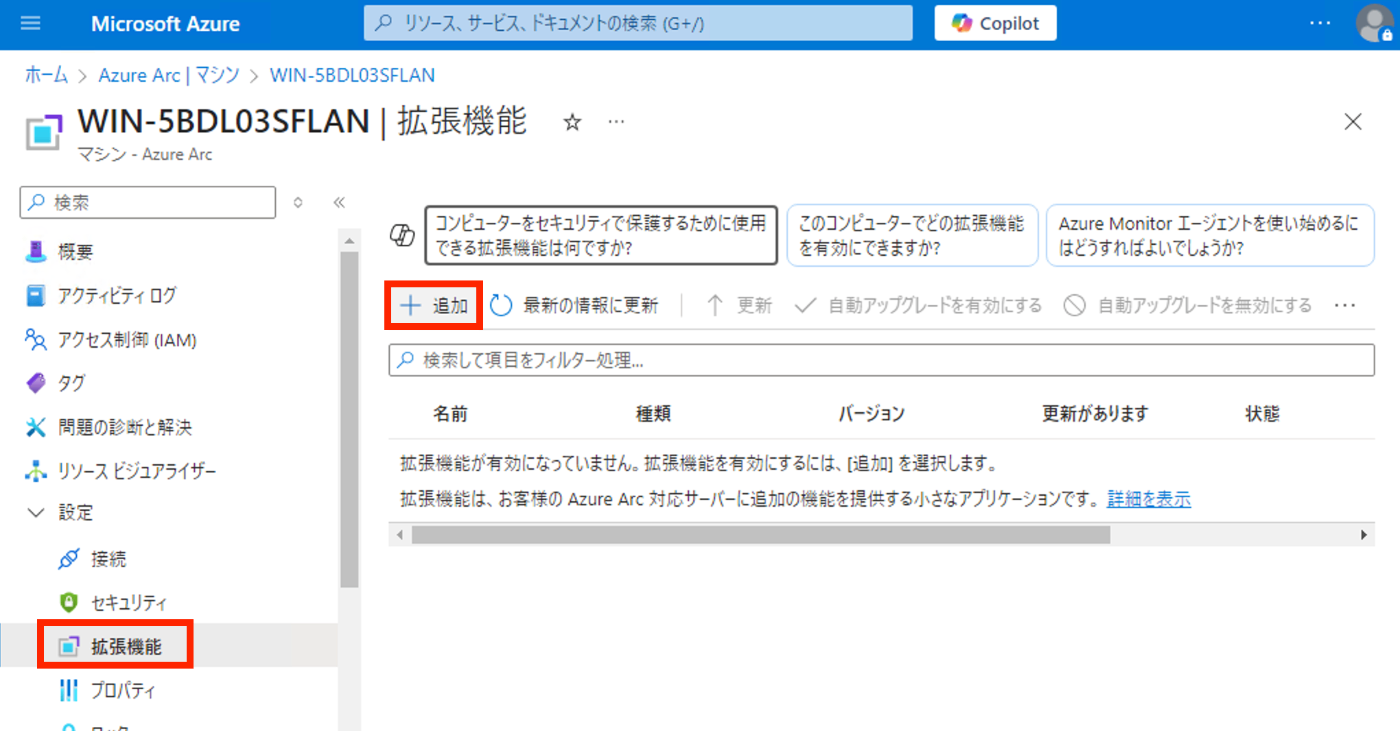The width and height of the screenshot is (1400, 731).
Task: Click the Azure Arc machine resource icon
Action: point(43,132)
